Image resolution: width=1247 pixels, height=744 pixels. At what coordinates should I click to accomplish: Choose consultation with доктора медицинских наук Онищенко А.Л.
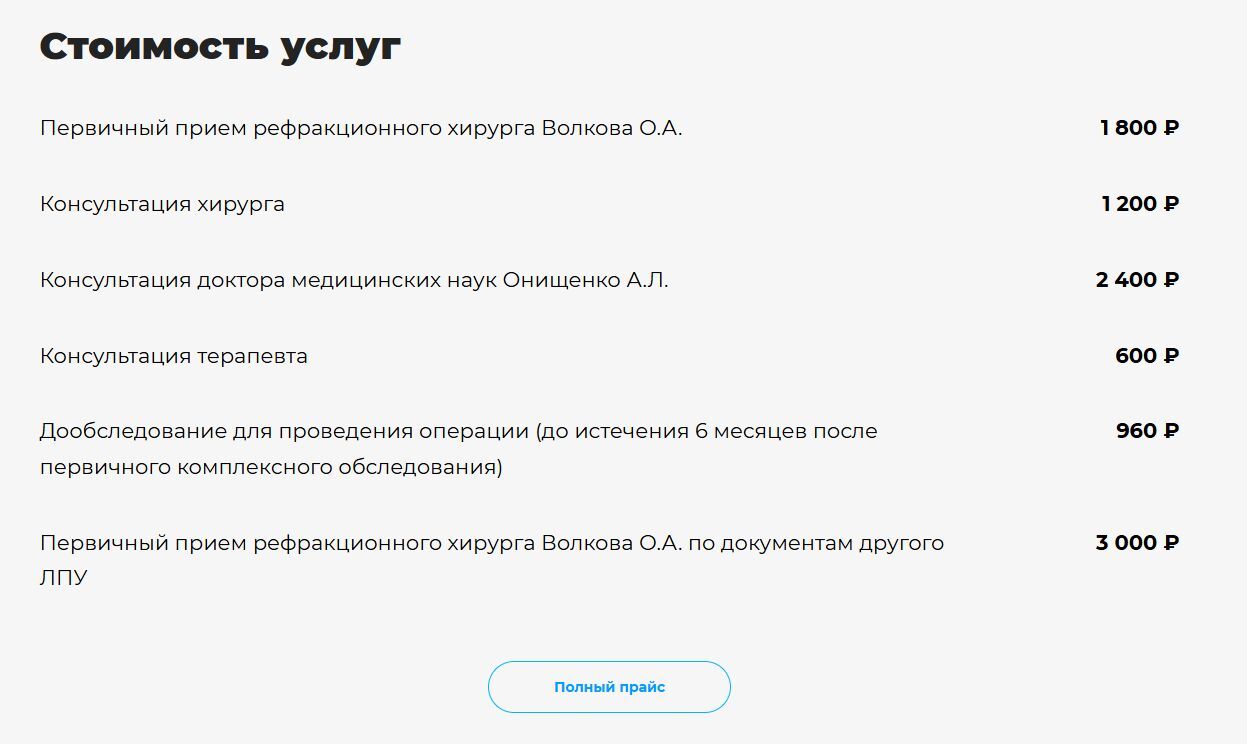(354, 280)
